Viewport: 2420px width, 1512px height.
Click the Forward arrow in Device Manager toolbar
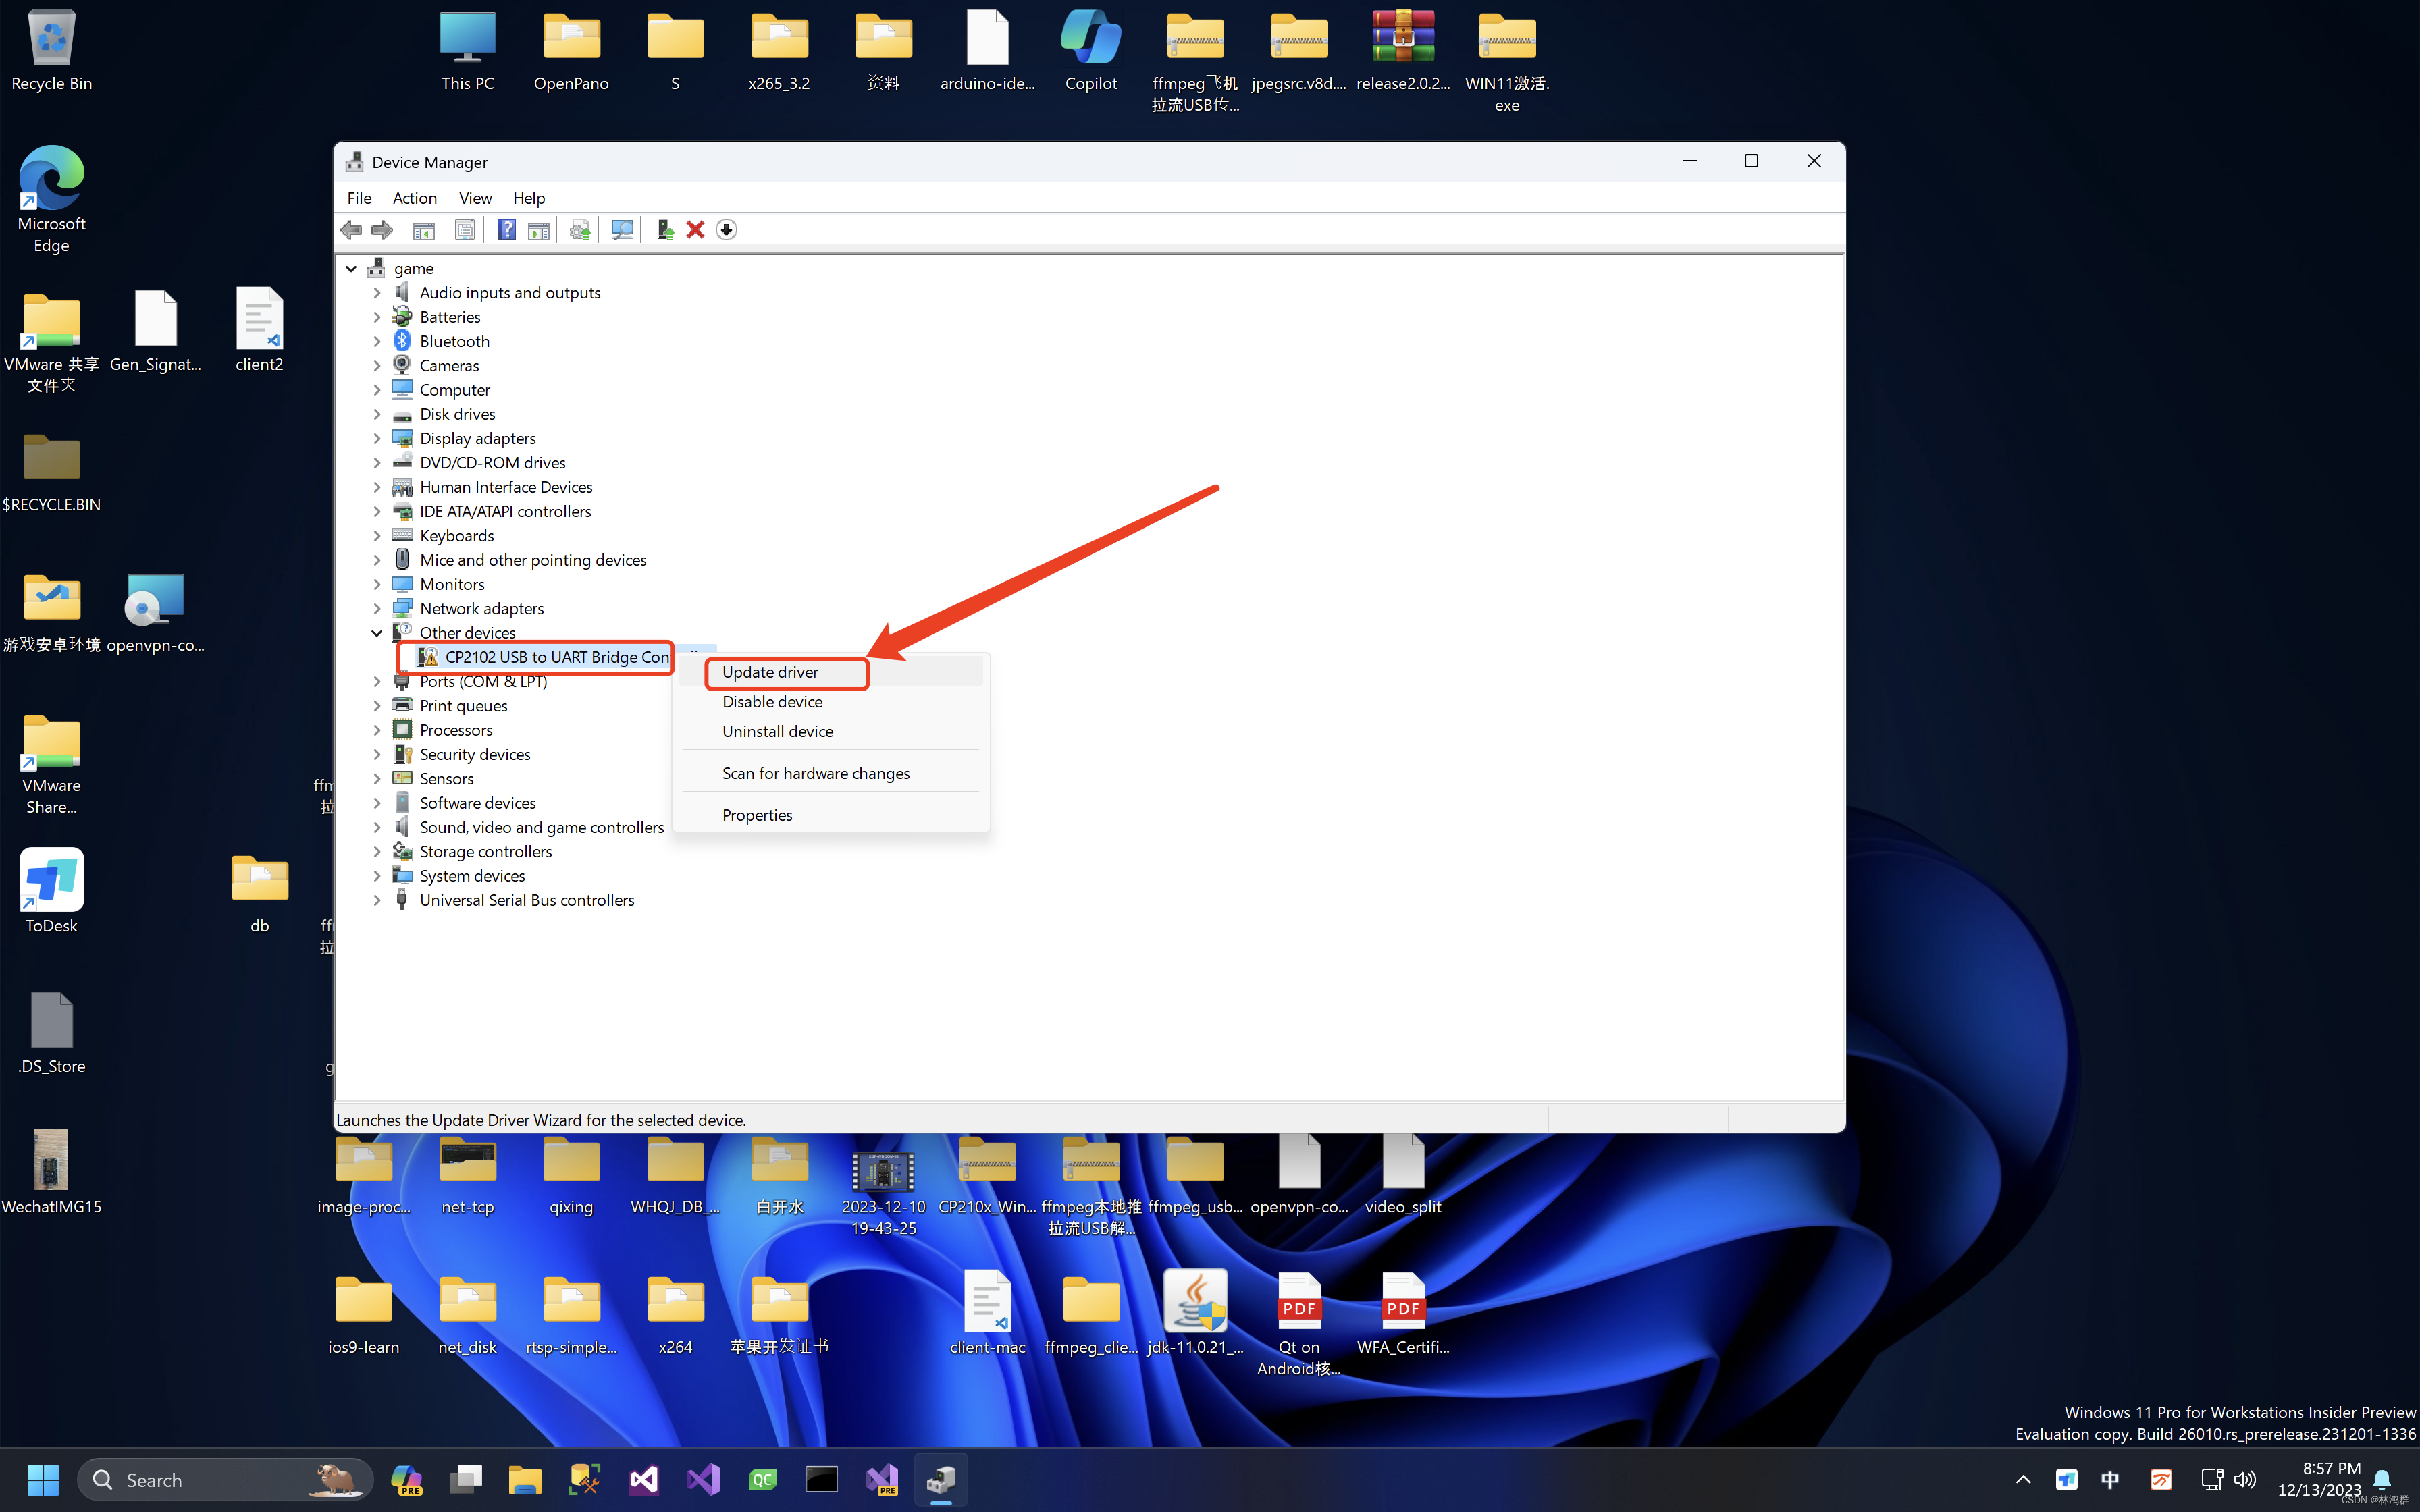point(381,230)
